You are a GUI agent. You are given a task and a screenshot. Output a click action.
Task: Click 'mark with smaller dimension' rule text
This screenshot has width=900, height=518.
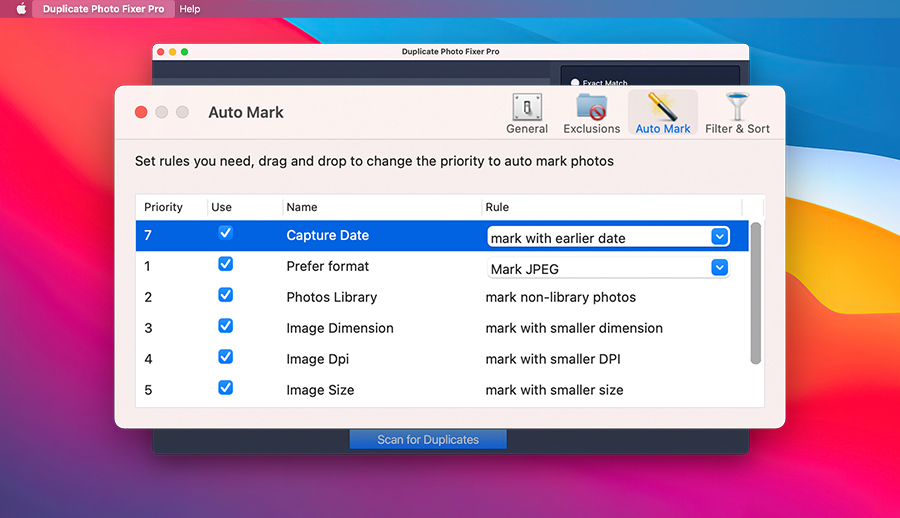(574, 328)
